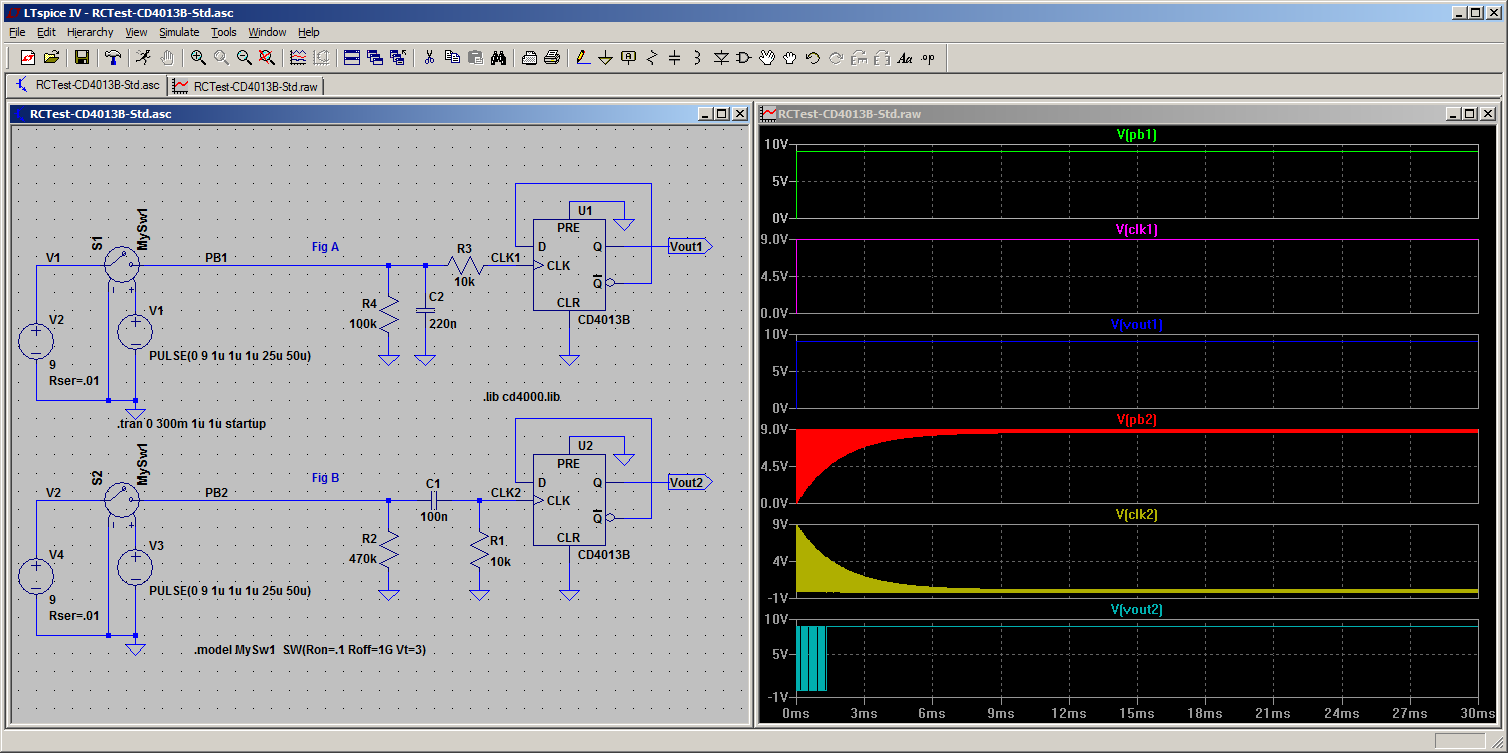Click the '.lib cd4000.lib' directive
The width and height of the screenshot is (1508, 753).
pyautogui.click(x=521, y=397)
